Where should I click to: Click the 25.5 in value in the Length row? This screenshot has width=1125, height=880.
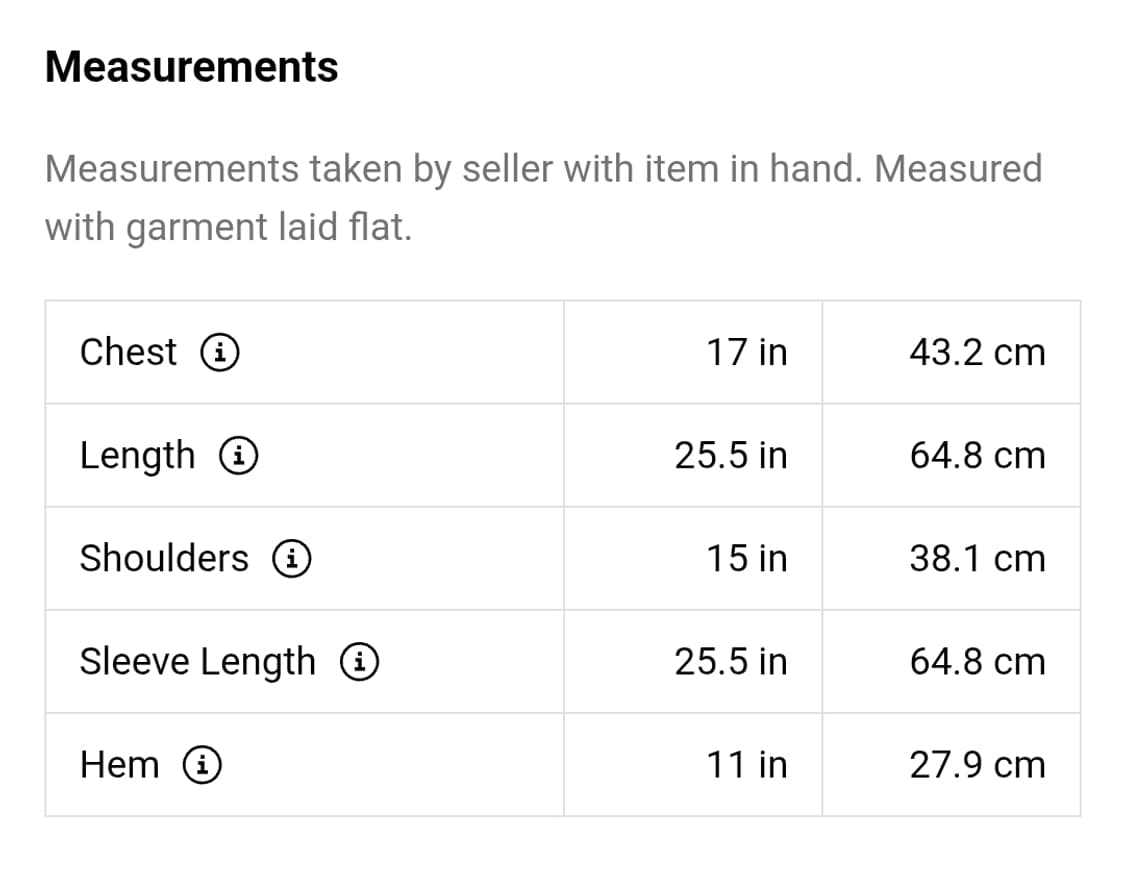tap(730, 456)
